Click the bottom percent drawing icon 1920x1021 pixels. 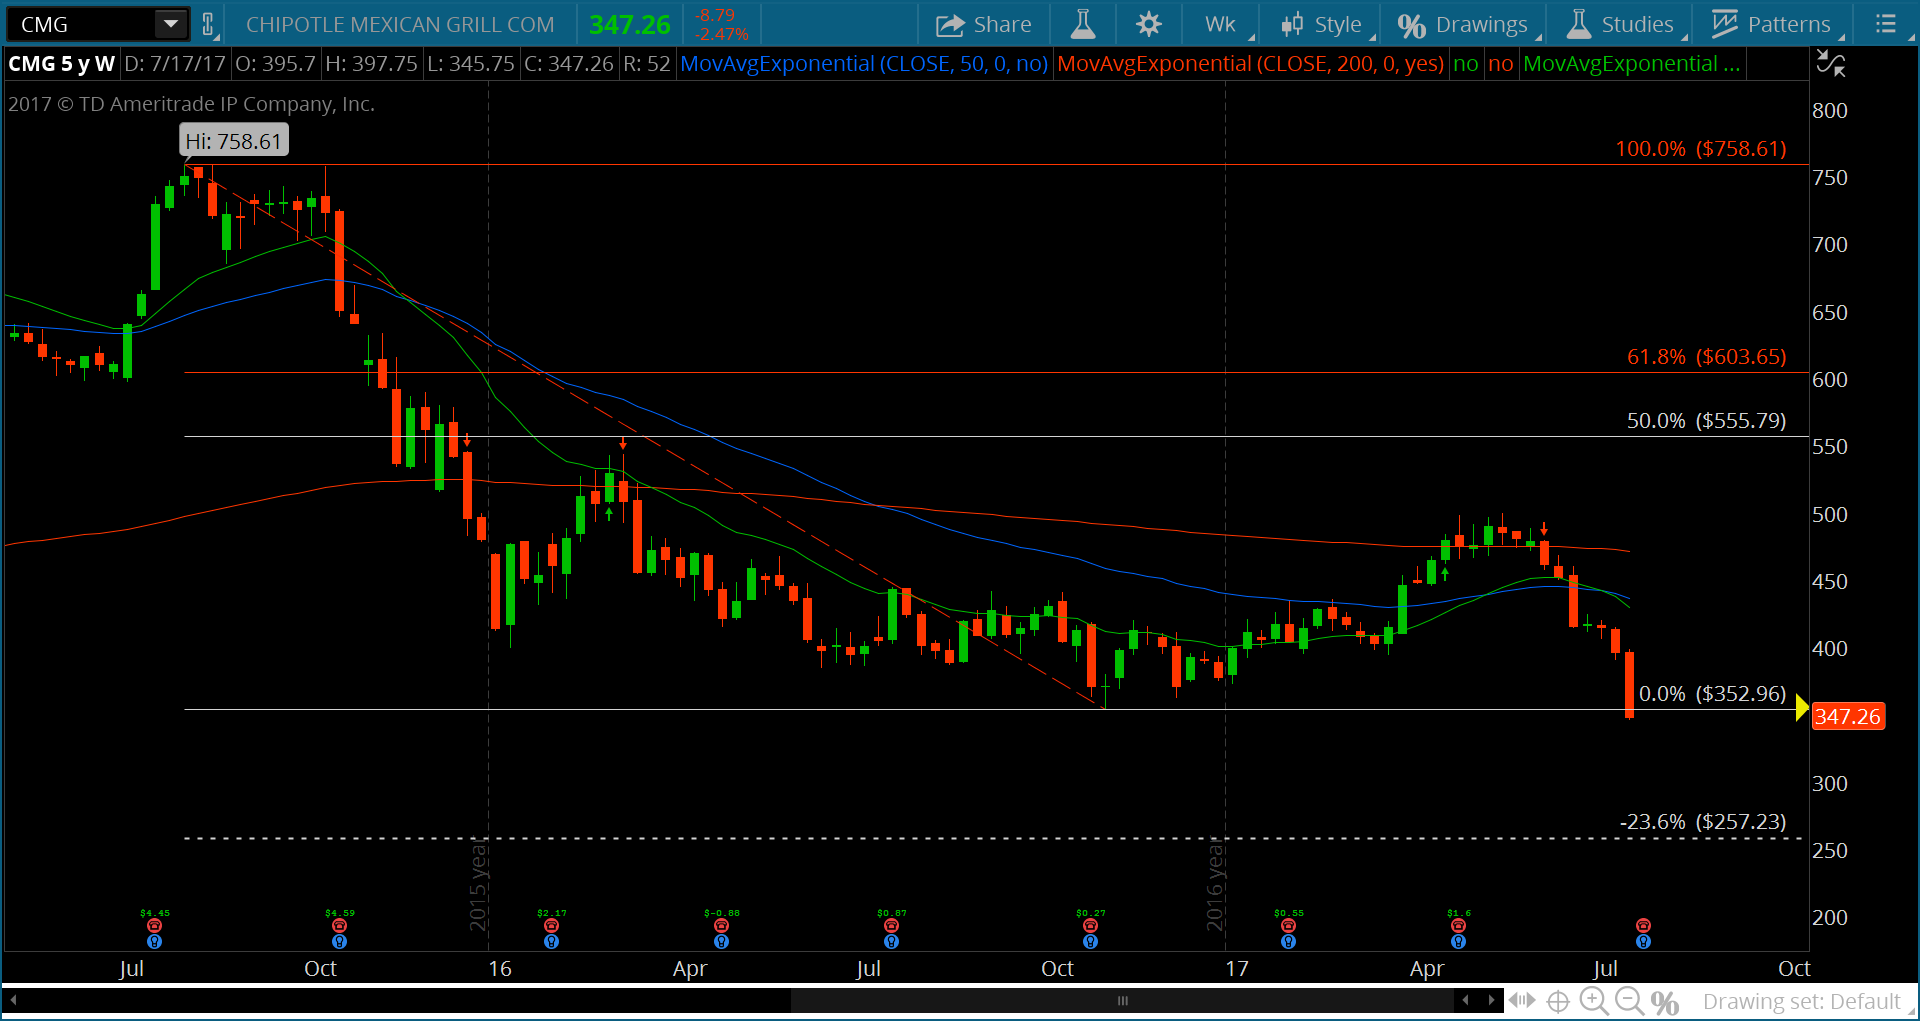coord(1665,1002)
